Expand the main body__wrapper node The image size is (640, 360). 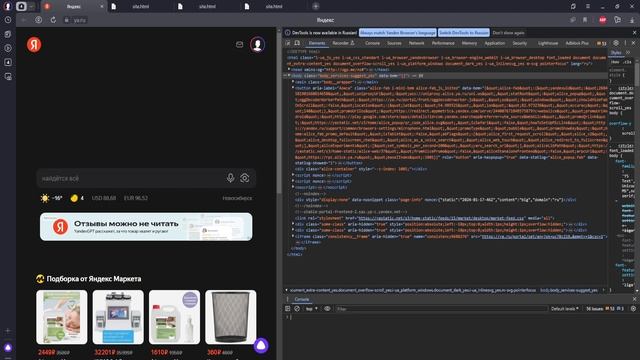(x=293, y=82)
